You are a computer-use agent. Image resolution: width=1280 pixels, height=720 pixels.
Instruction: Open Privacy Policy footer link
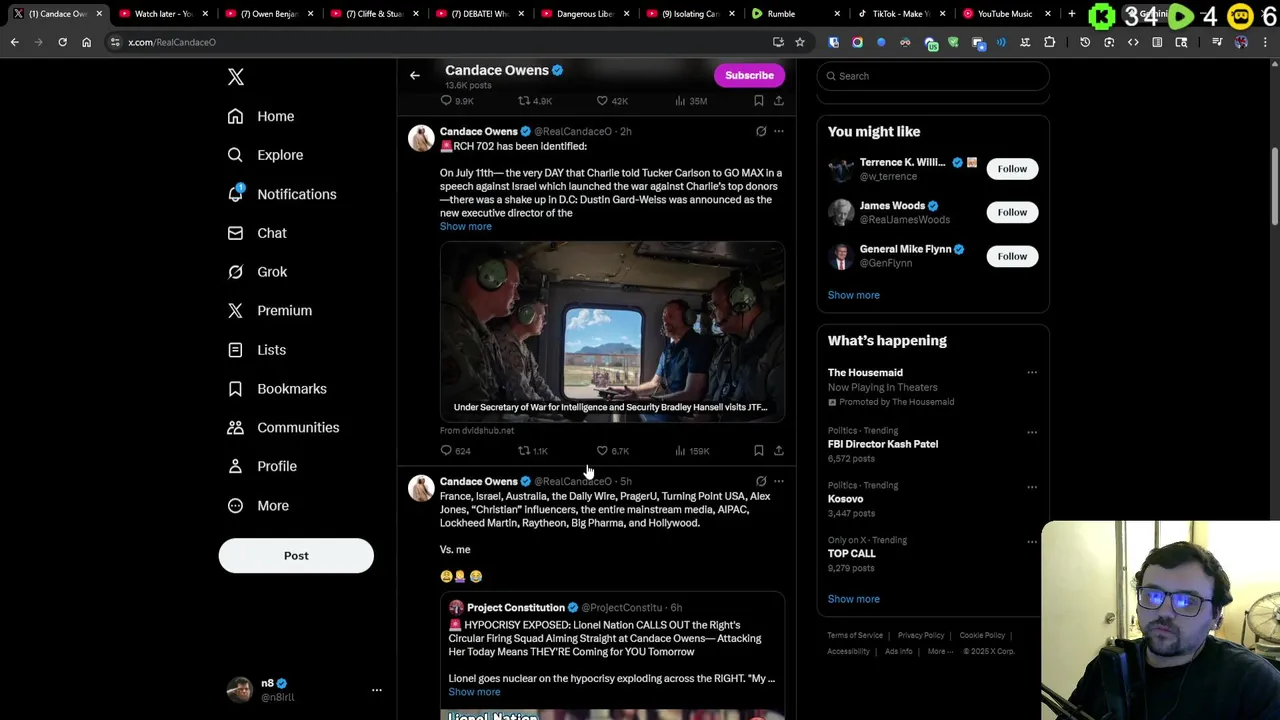[x=921, y=636]
